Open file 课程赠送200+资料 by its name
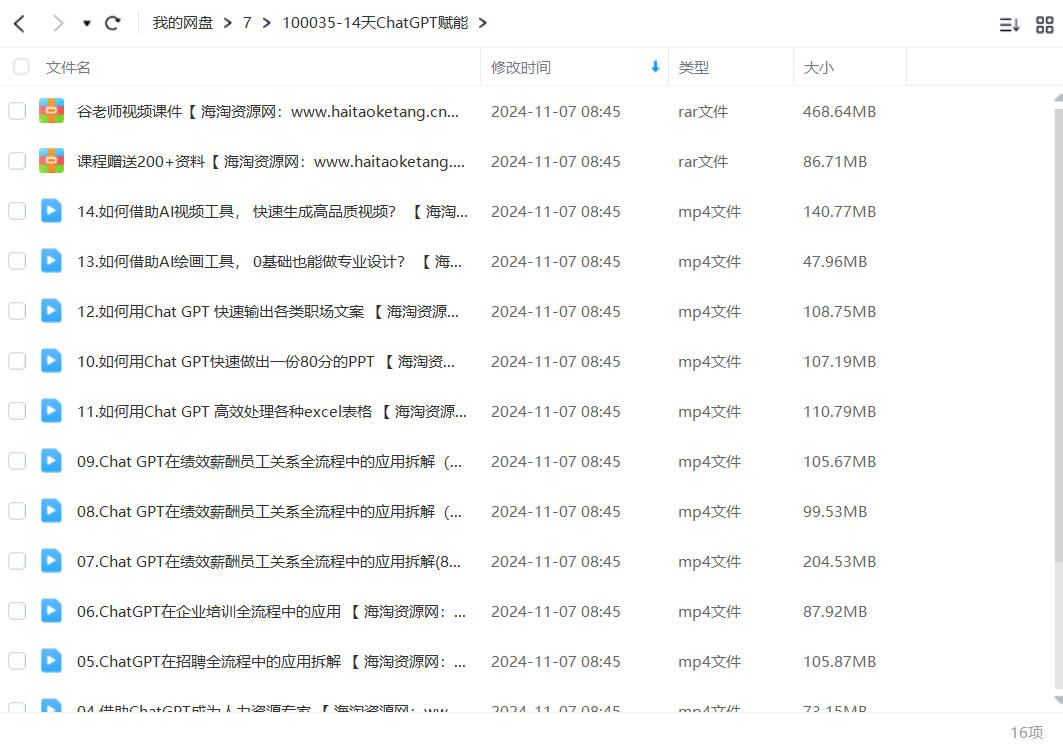This screenshot has height=754, width=1063. tap(270, 162)
